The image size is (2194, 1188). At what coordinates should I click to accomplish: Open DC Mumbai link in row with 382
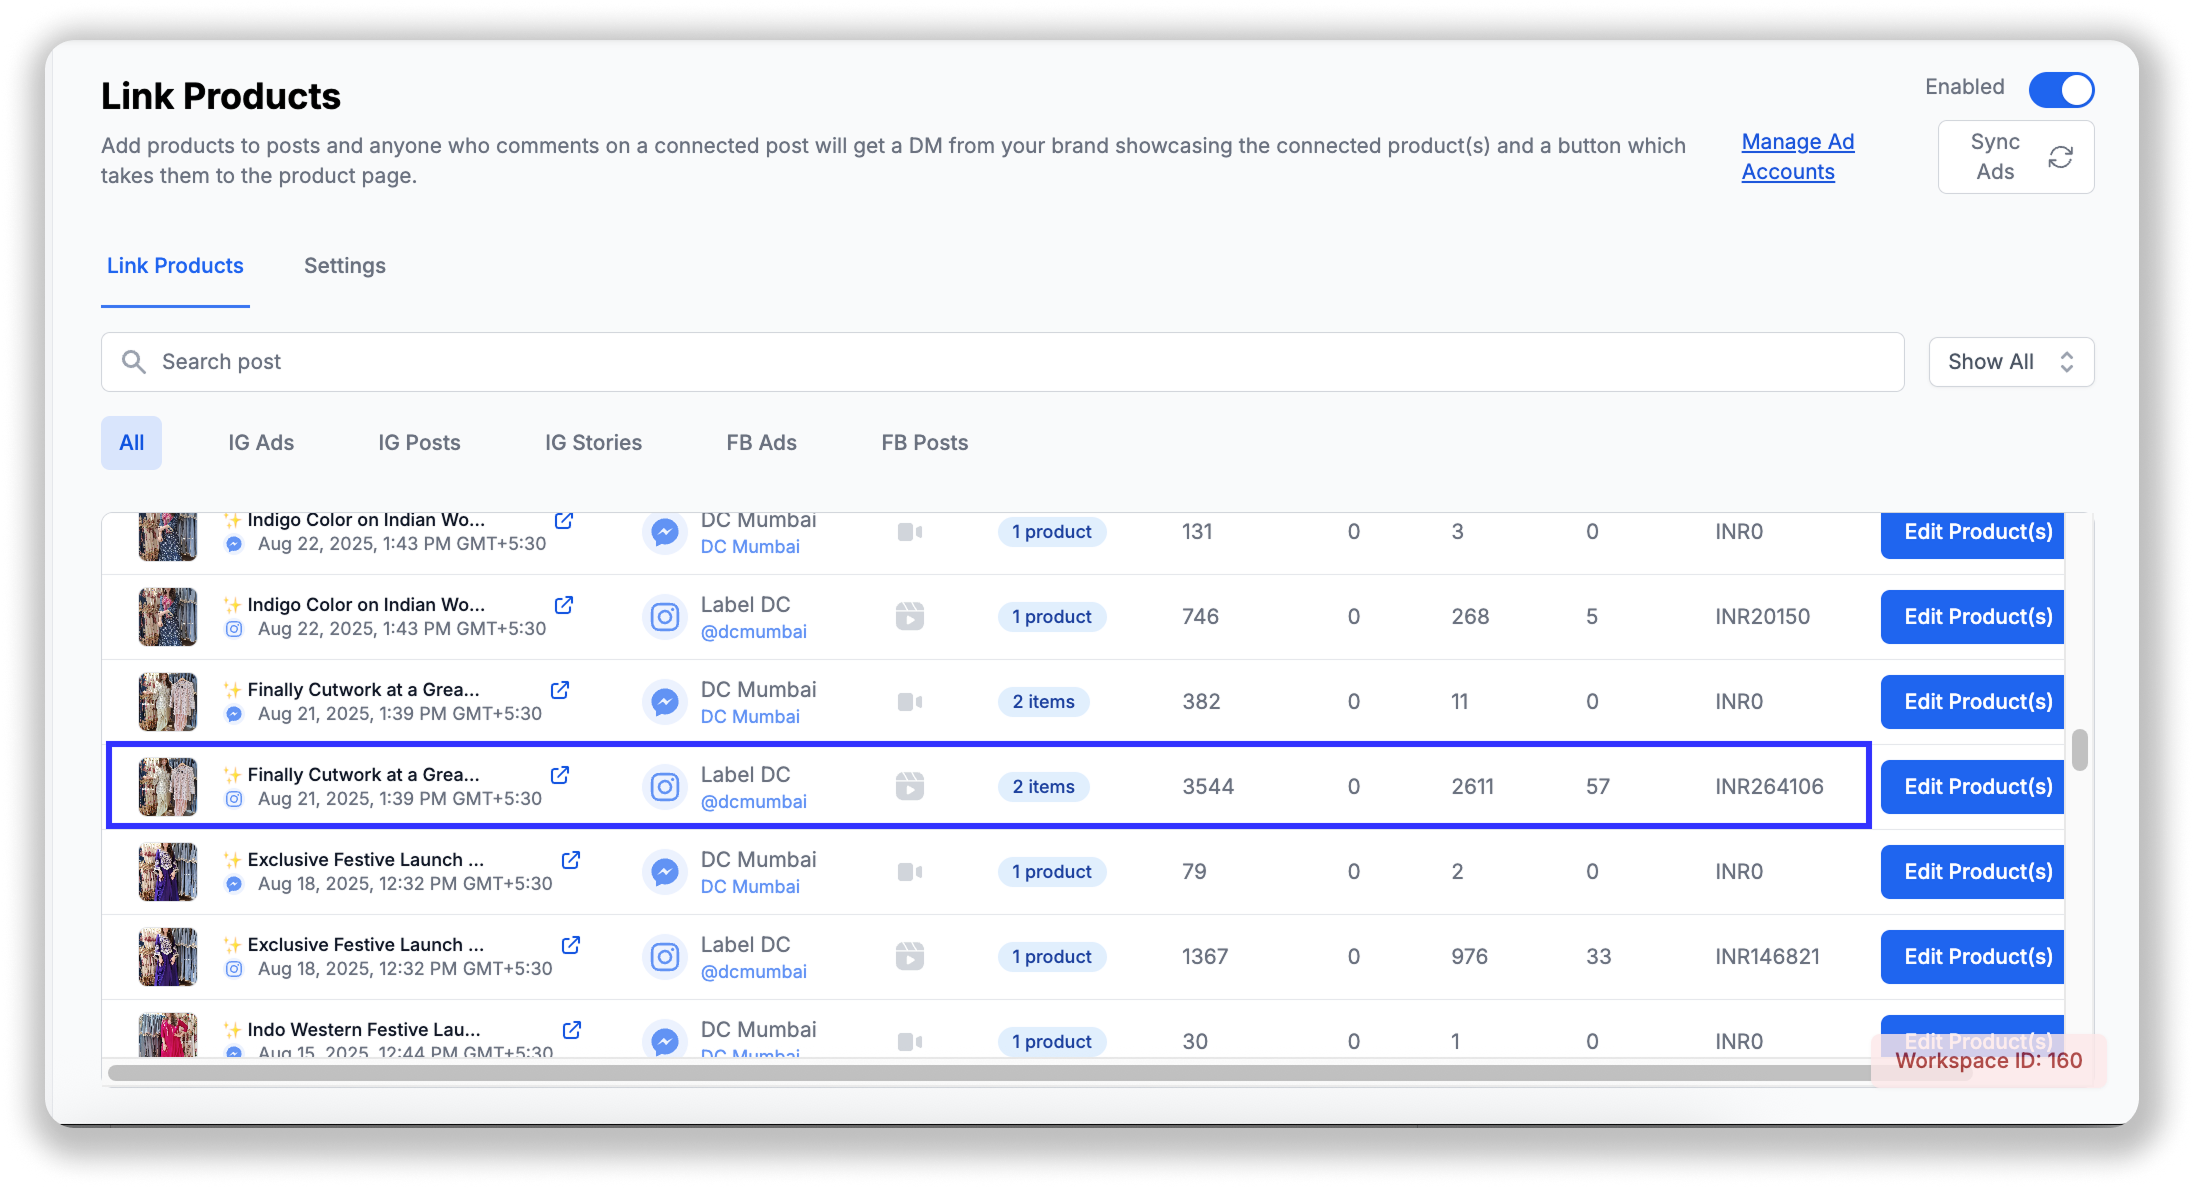[x=750, y=717]
